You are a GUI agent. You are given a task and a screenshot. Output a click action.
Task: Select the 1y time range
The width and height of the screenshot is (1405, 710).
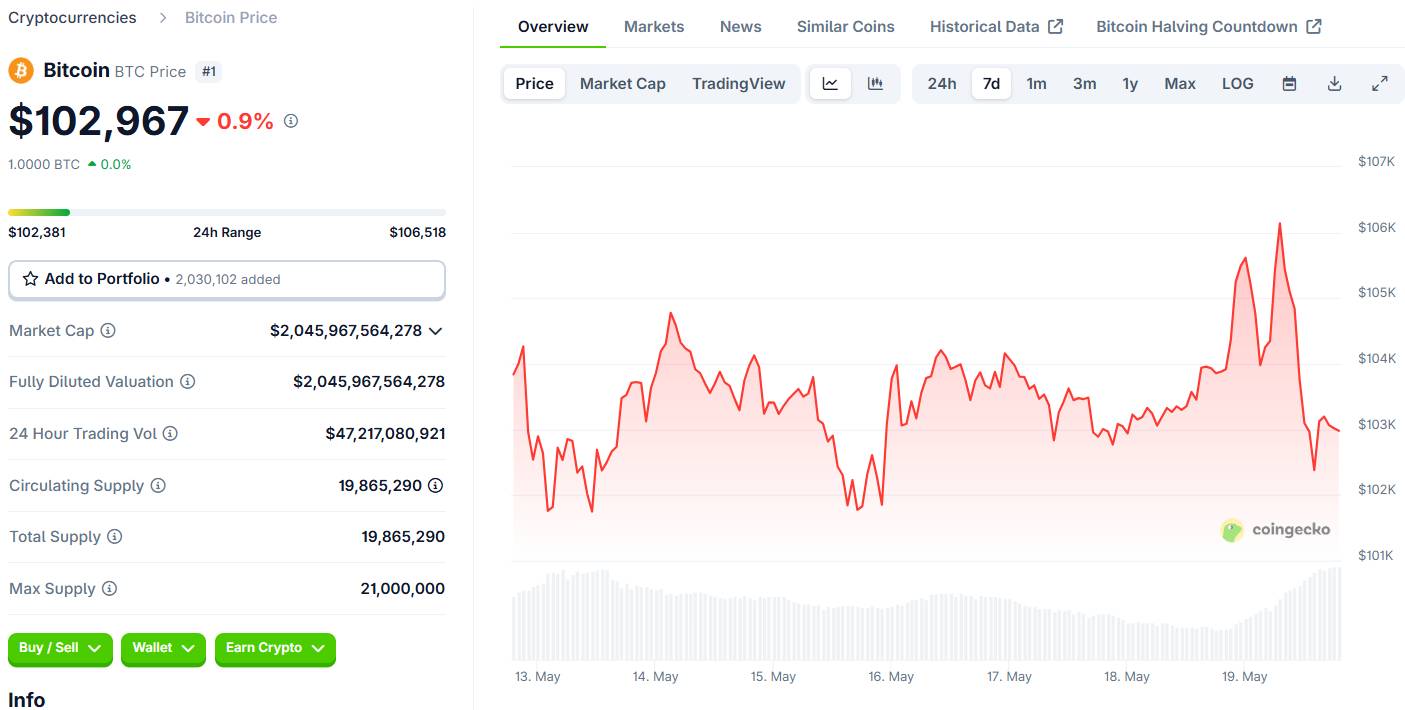1130,84
